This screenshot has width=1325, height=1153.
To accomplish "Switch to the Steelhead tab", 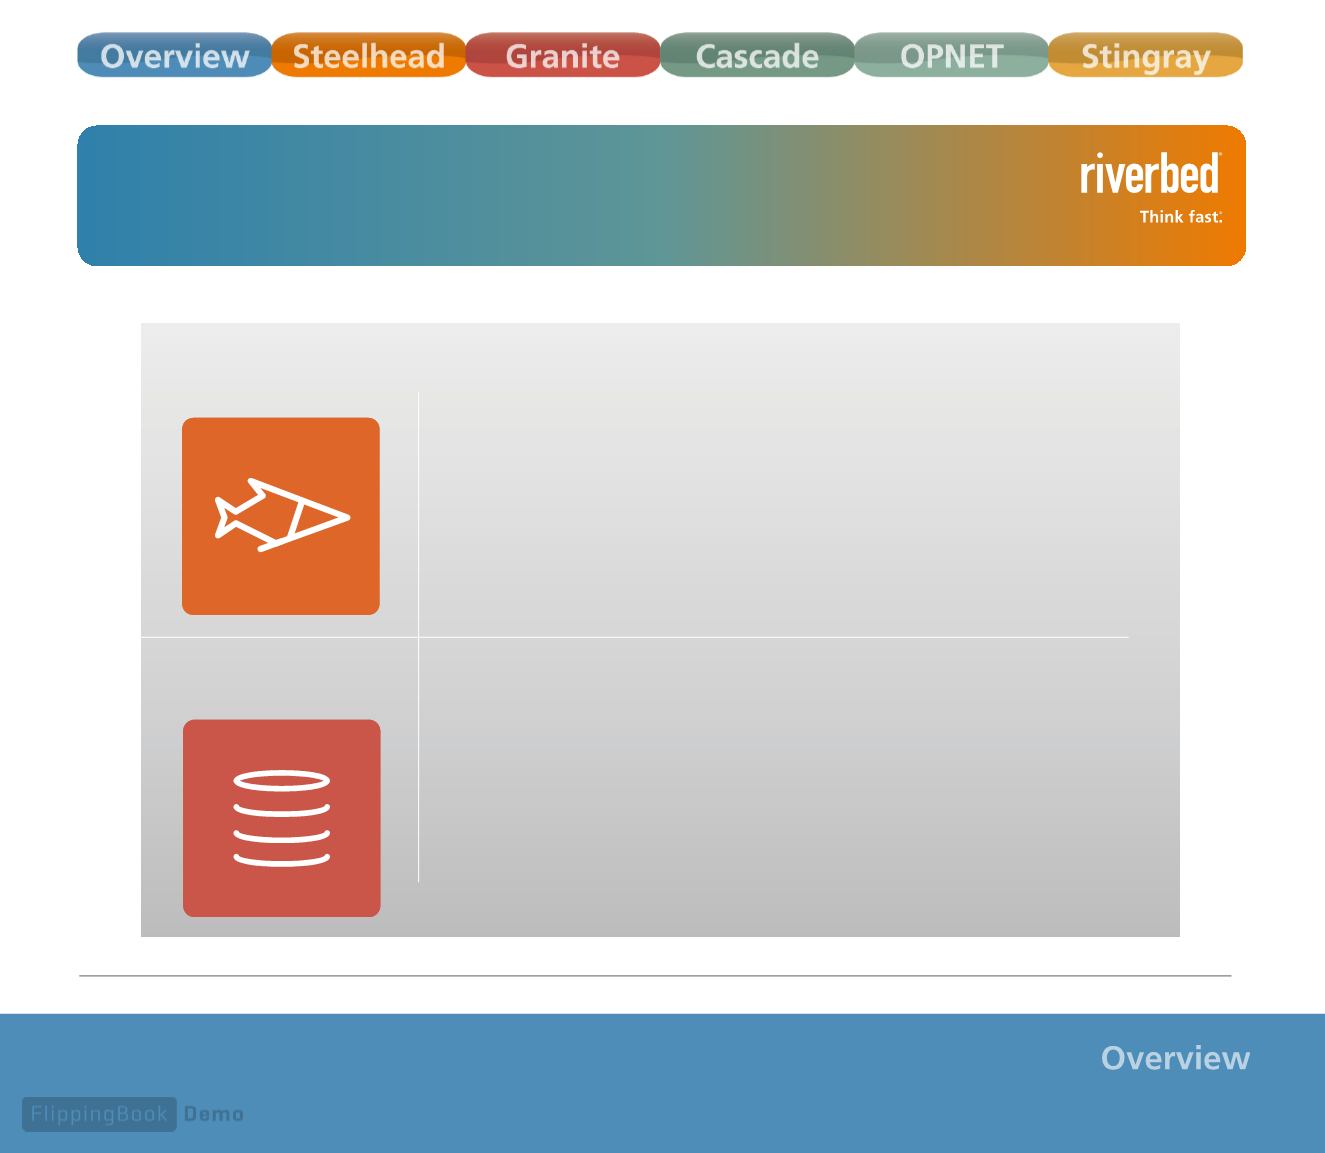I will click(368, 55).
